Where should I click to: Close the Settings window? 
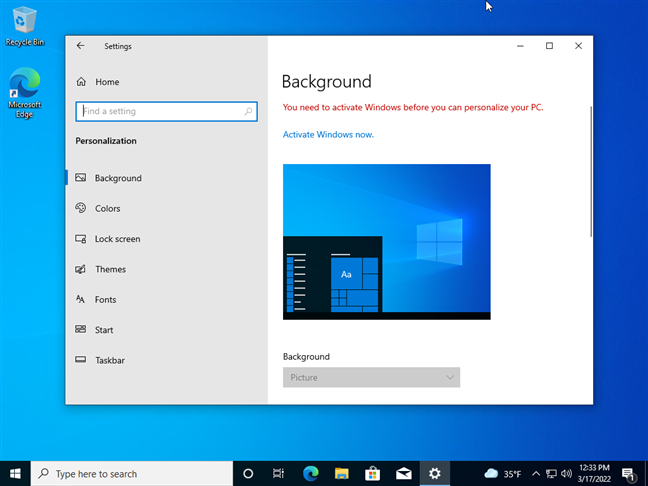[x=578, y=46]
